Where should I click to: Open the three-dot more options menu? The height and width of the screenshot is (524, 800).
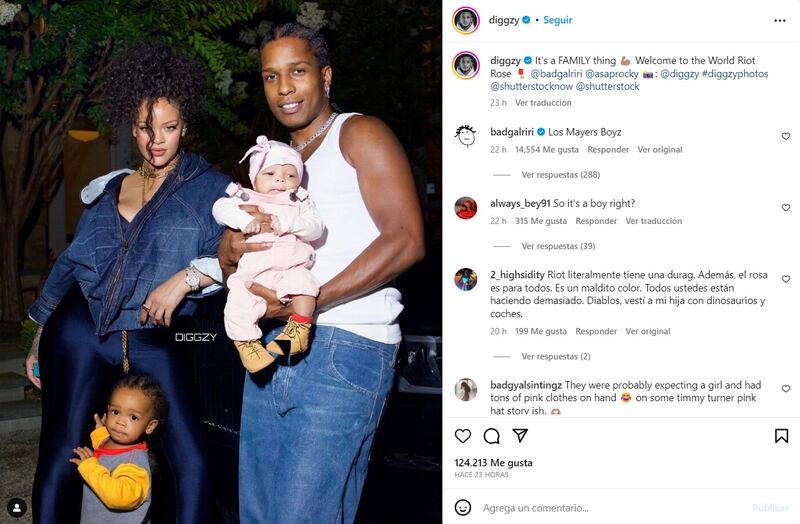pos(780,20)
